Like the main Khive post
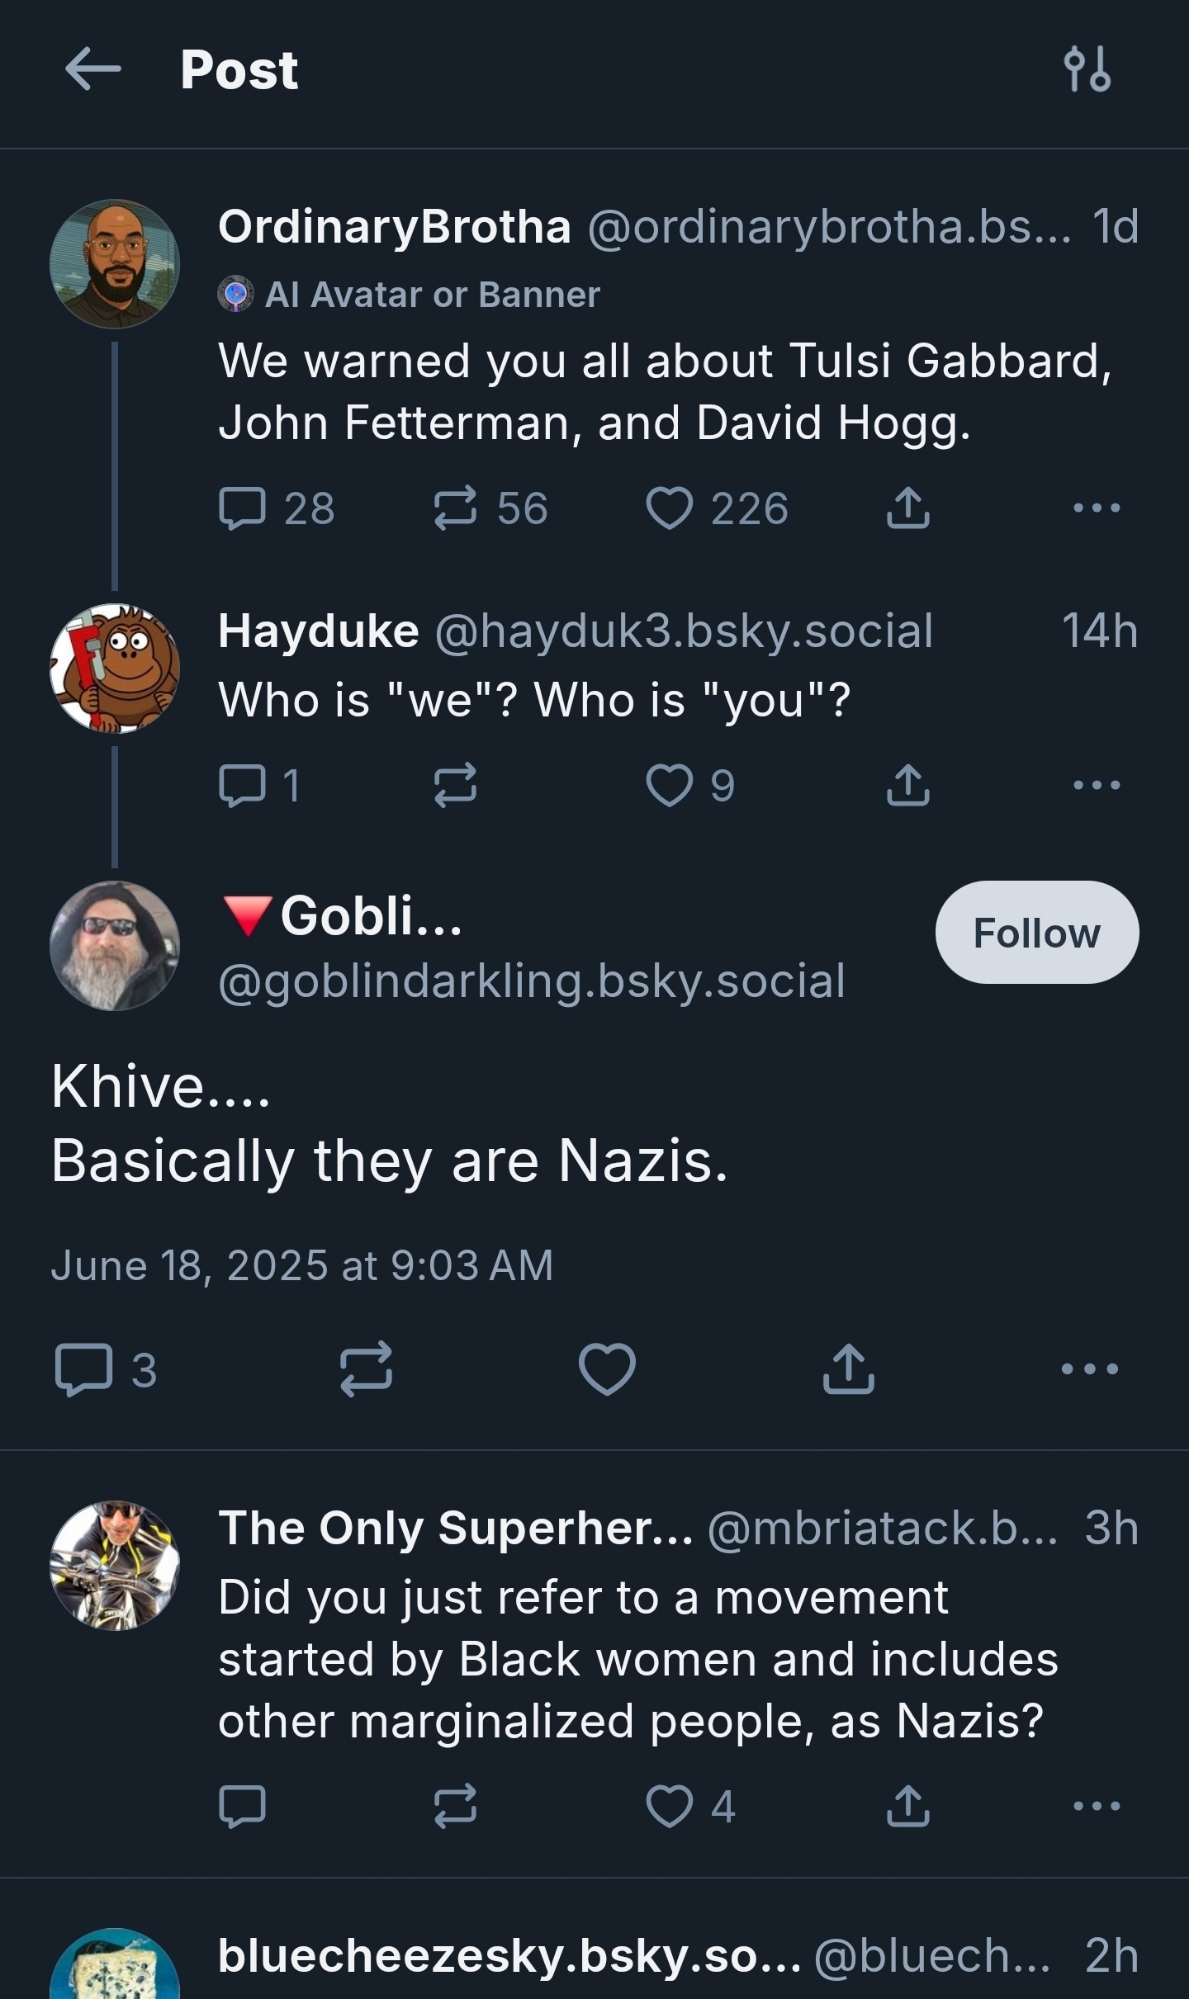The width and height of the screenshot is (1189, 1999). (x=607, y=1369)
